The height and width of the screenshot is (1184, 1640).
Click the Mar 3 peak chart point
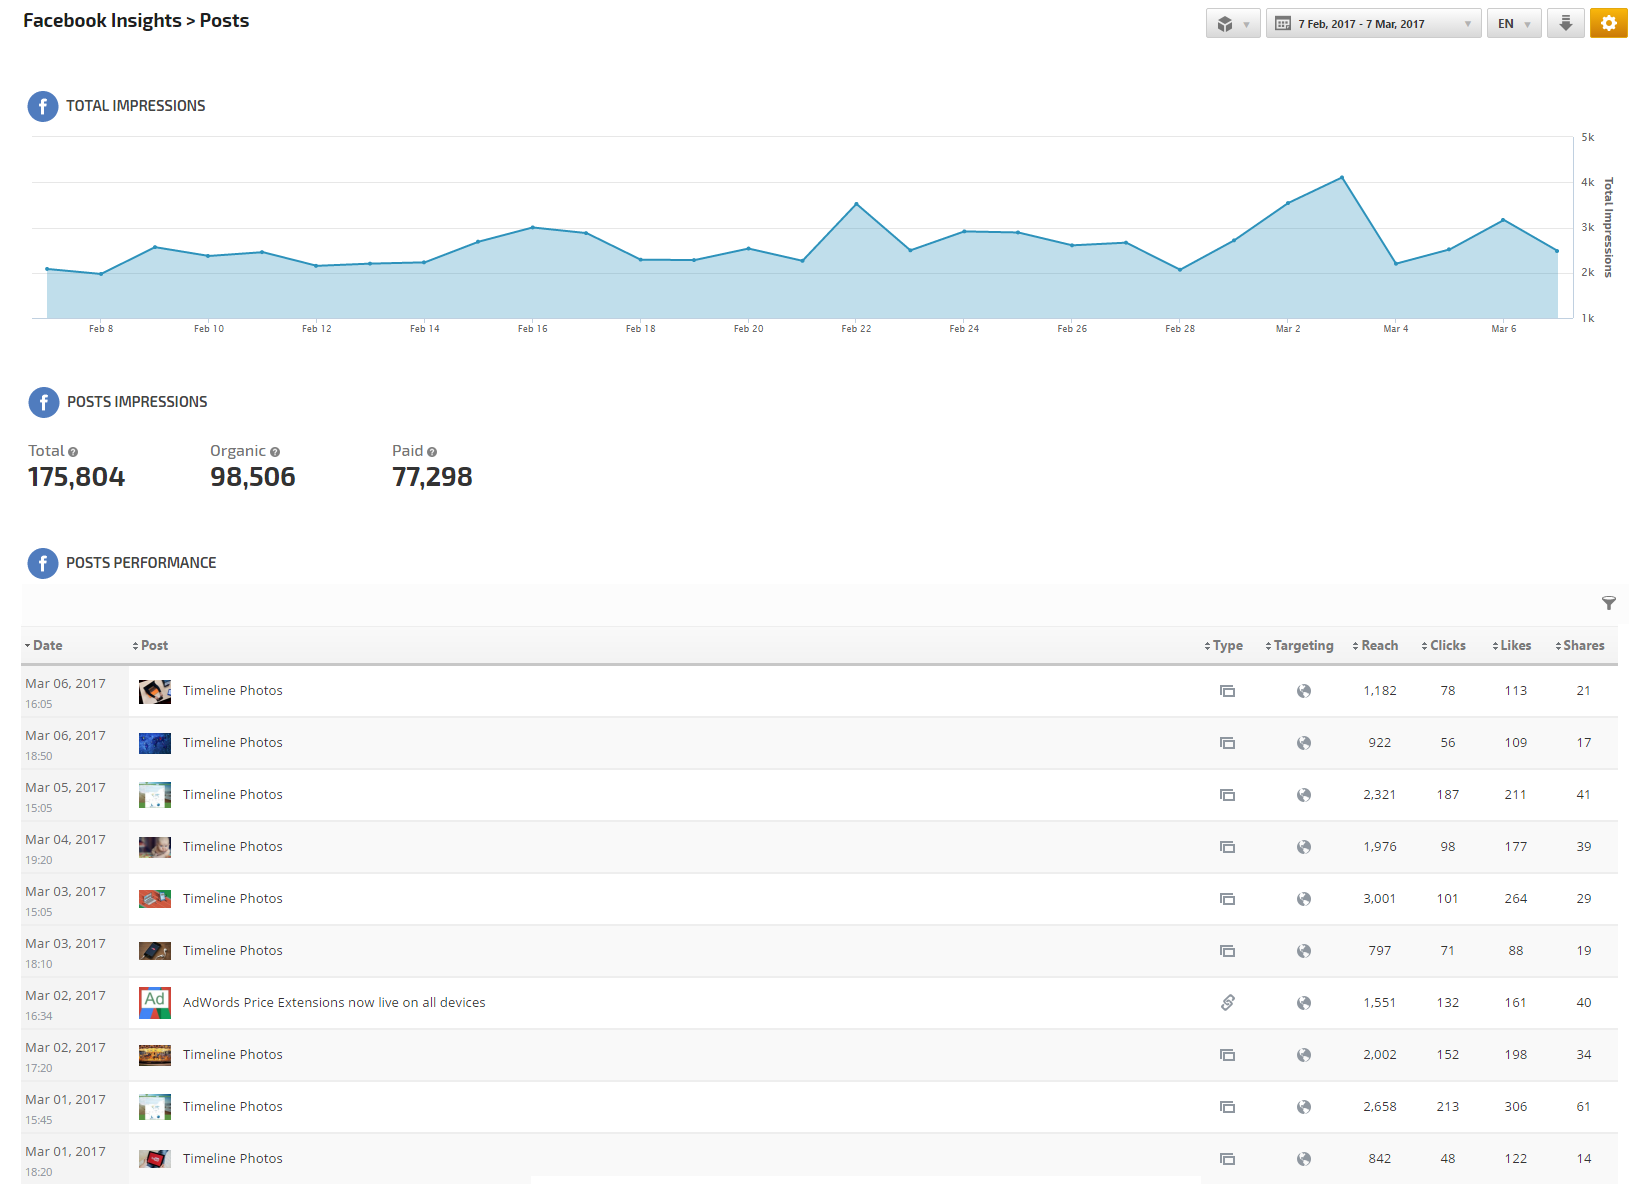[1341, 178]
